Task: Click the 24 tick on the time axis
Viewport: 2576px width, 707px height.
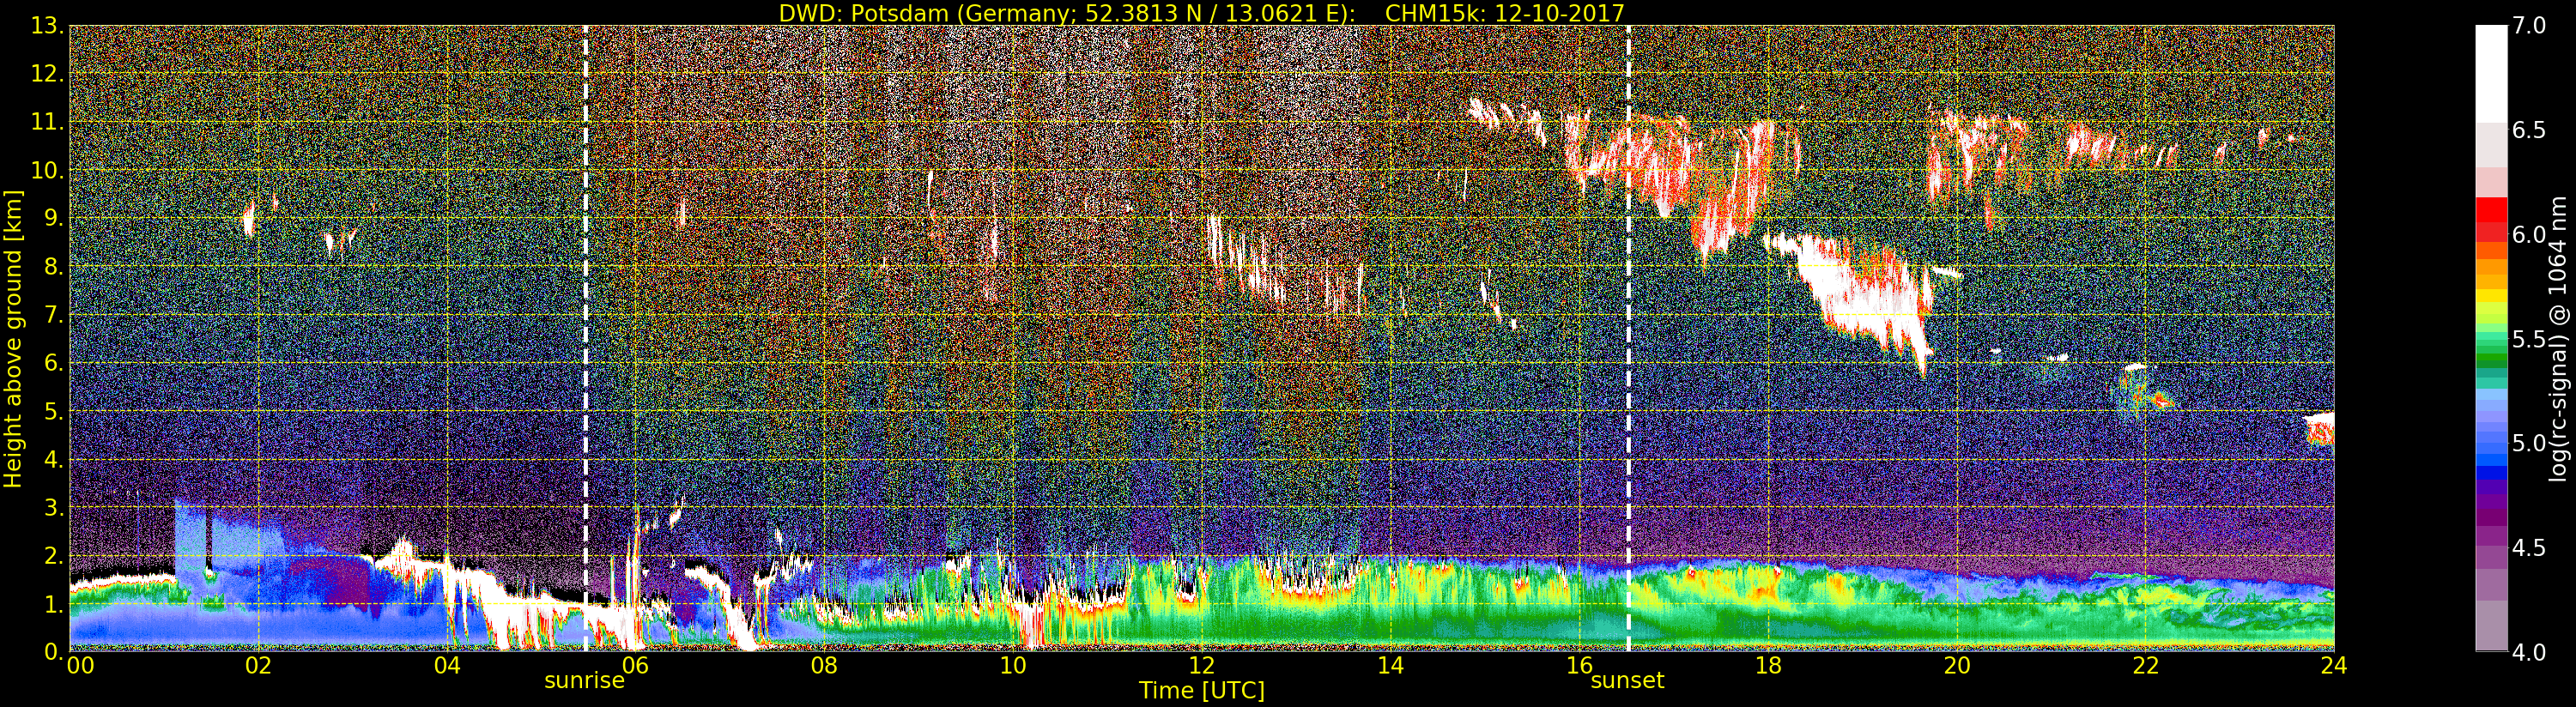Action: (x=2333, y=666)
